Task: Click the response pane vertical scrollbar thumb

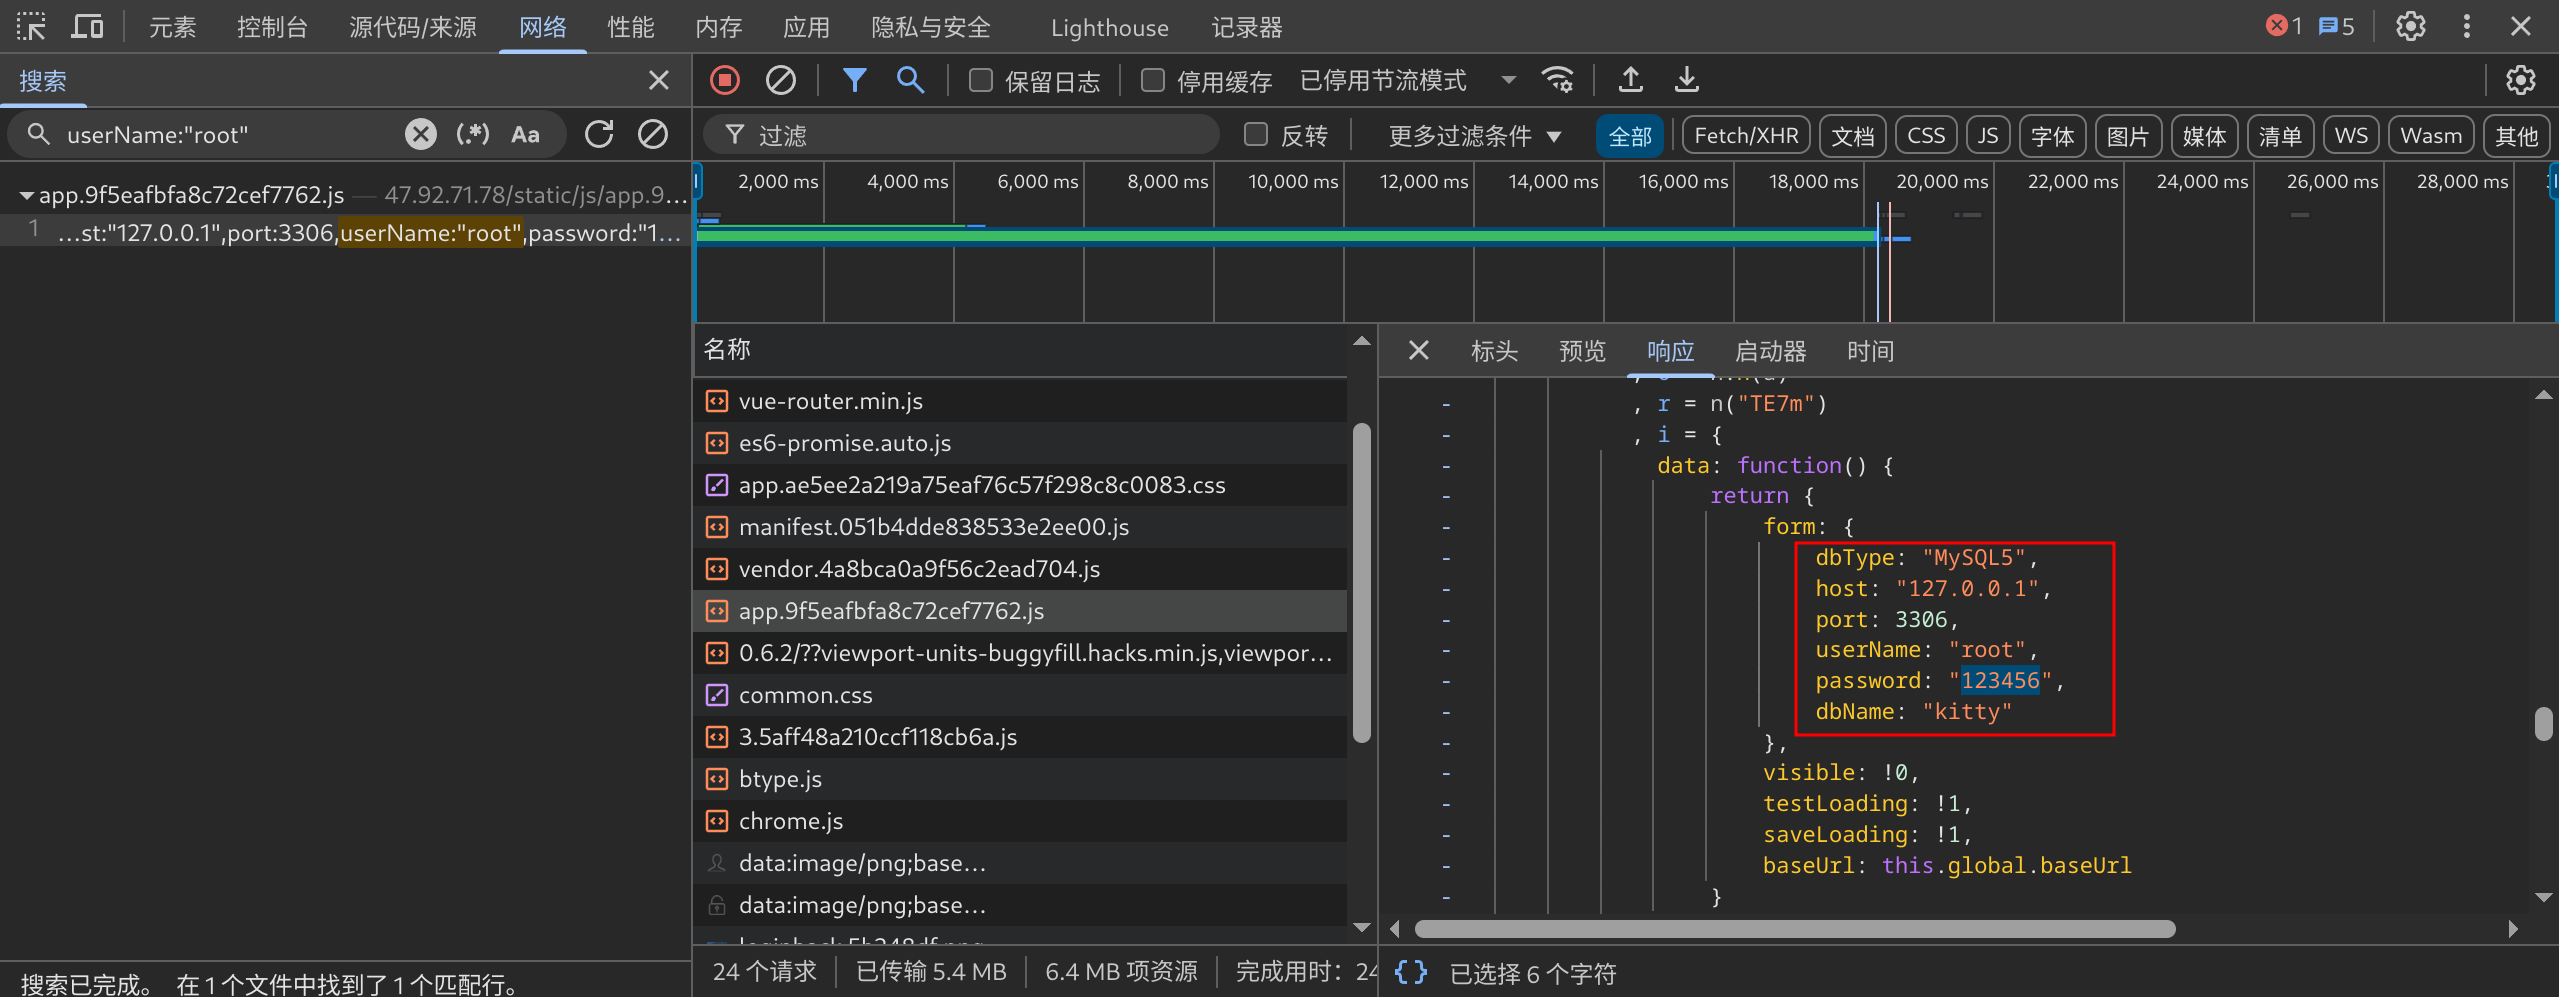Action: [2543, 723]
